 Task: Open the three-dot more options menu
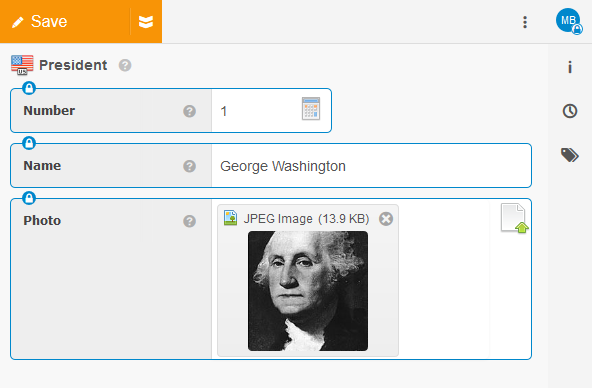525,22
